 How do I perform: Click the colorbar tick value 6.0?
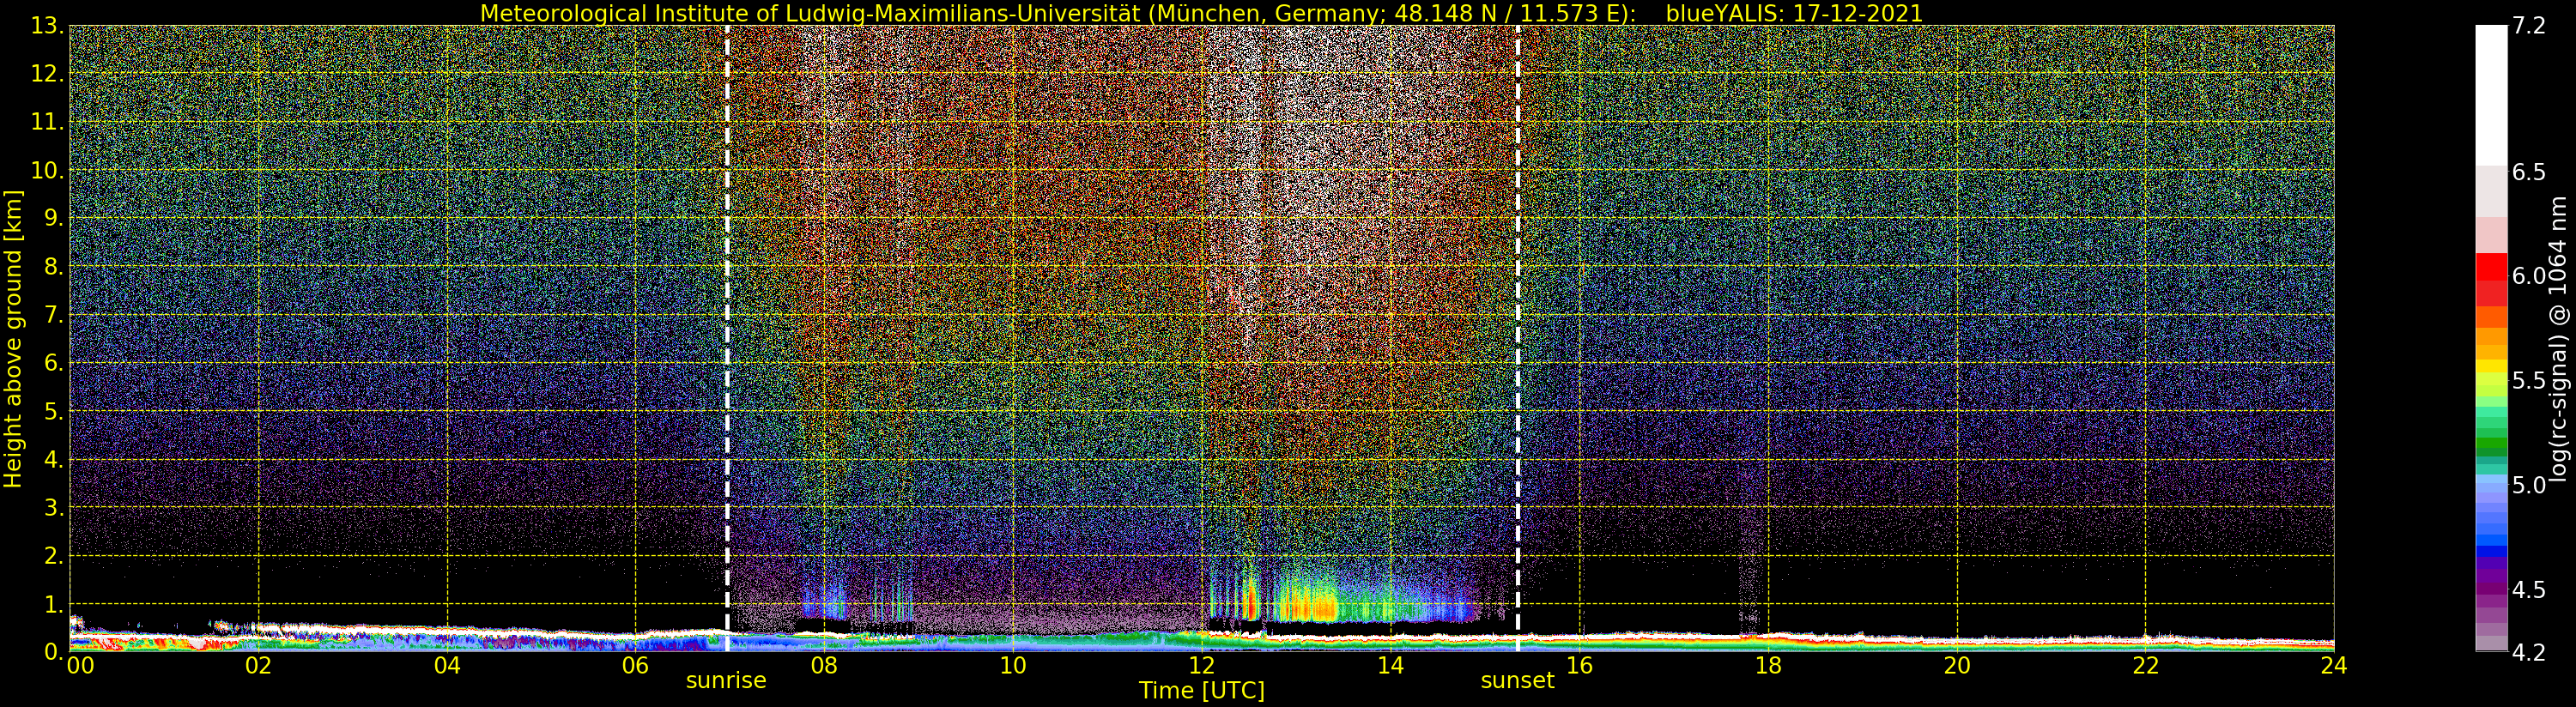click(2529, 276)
